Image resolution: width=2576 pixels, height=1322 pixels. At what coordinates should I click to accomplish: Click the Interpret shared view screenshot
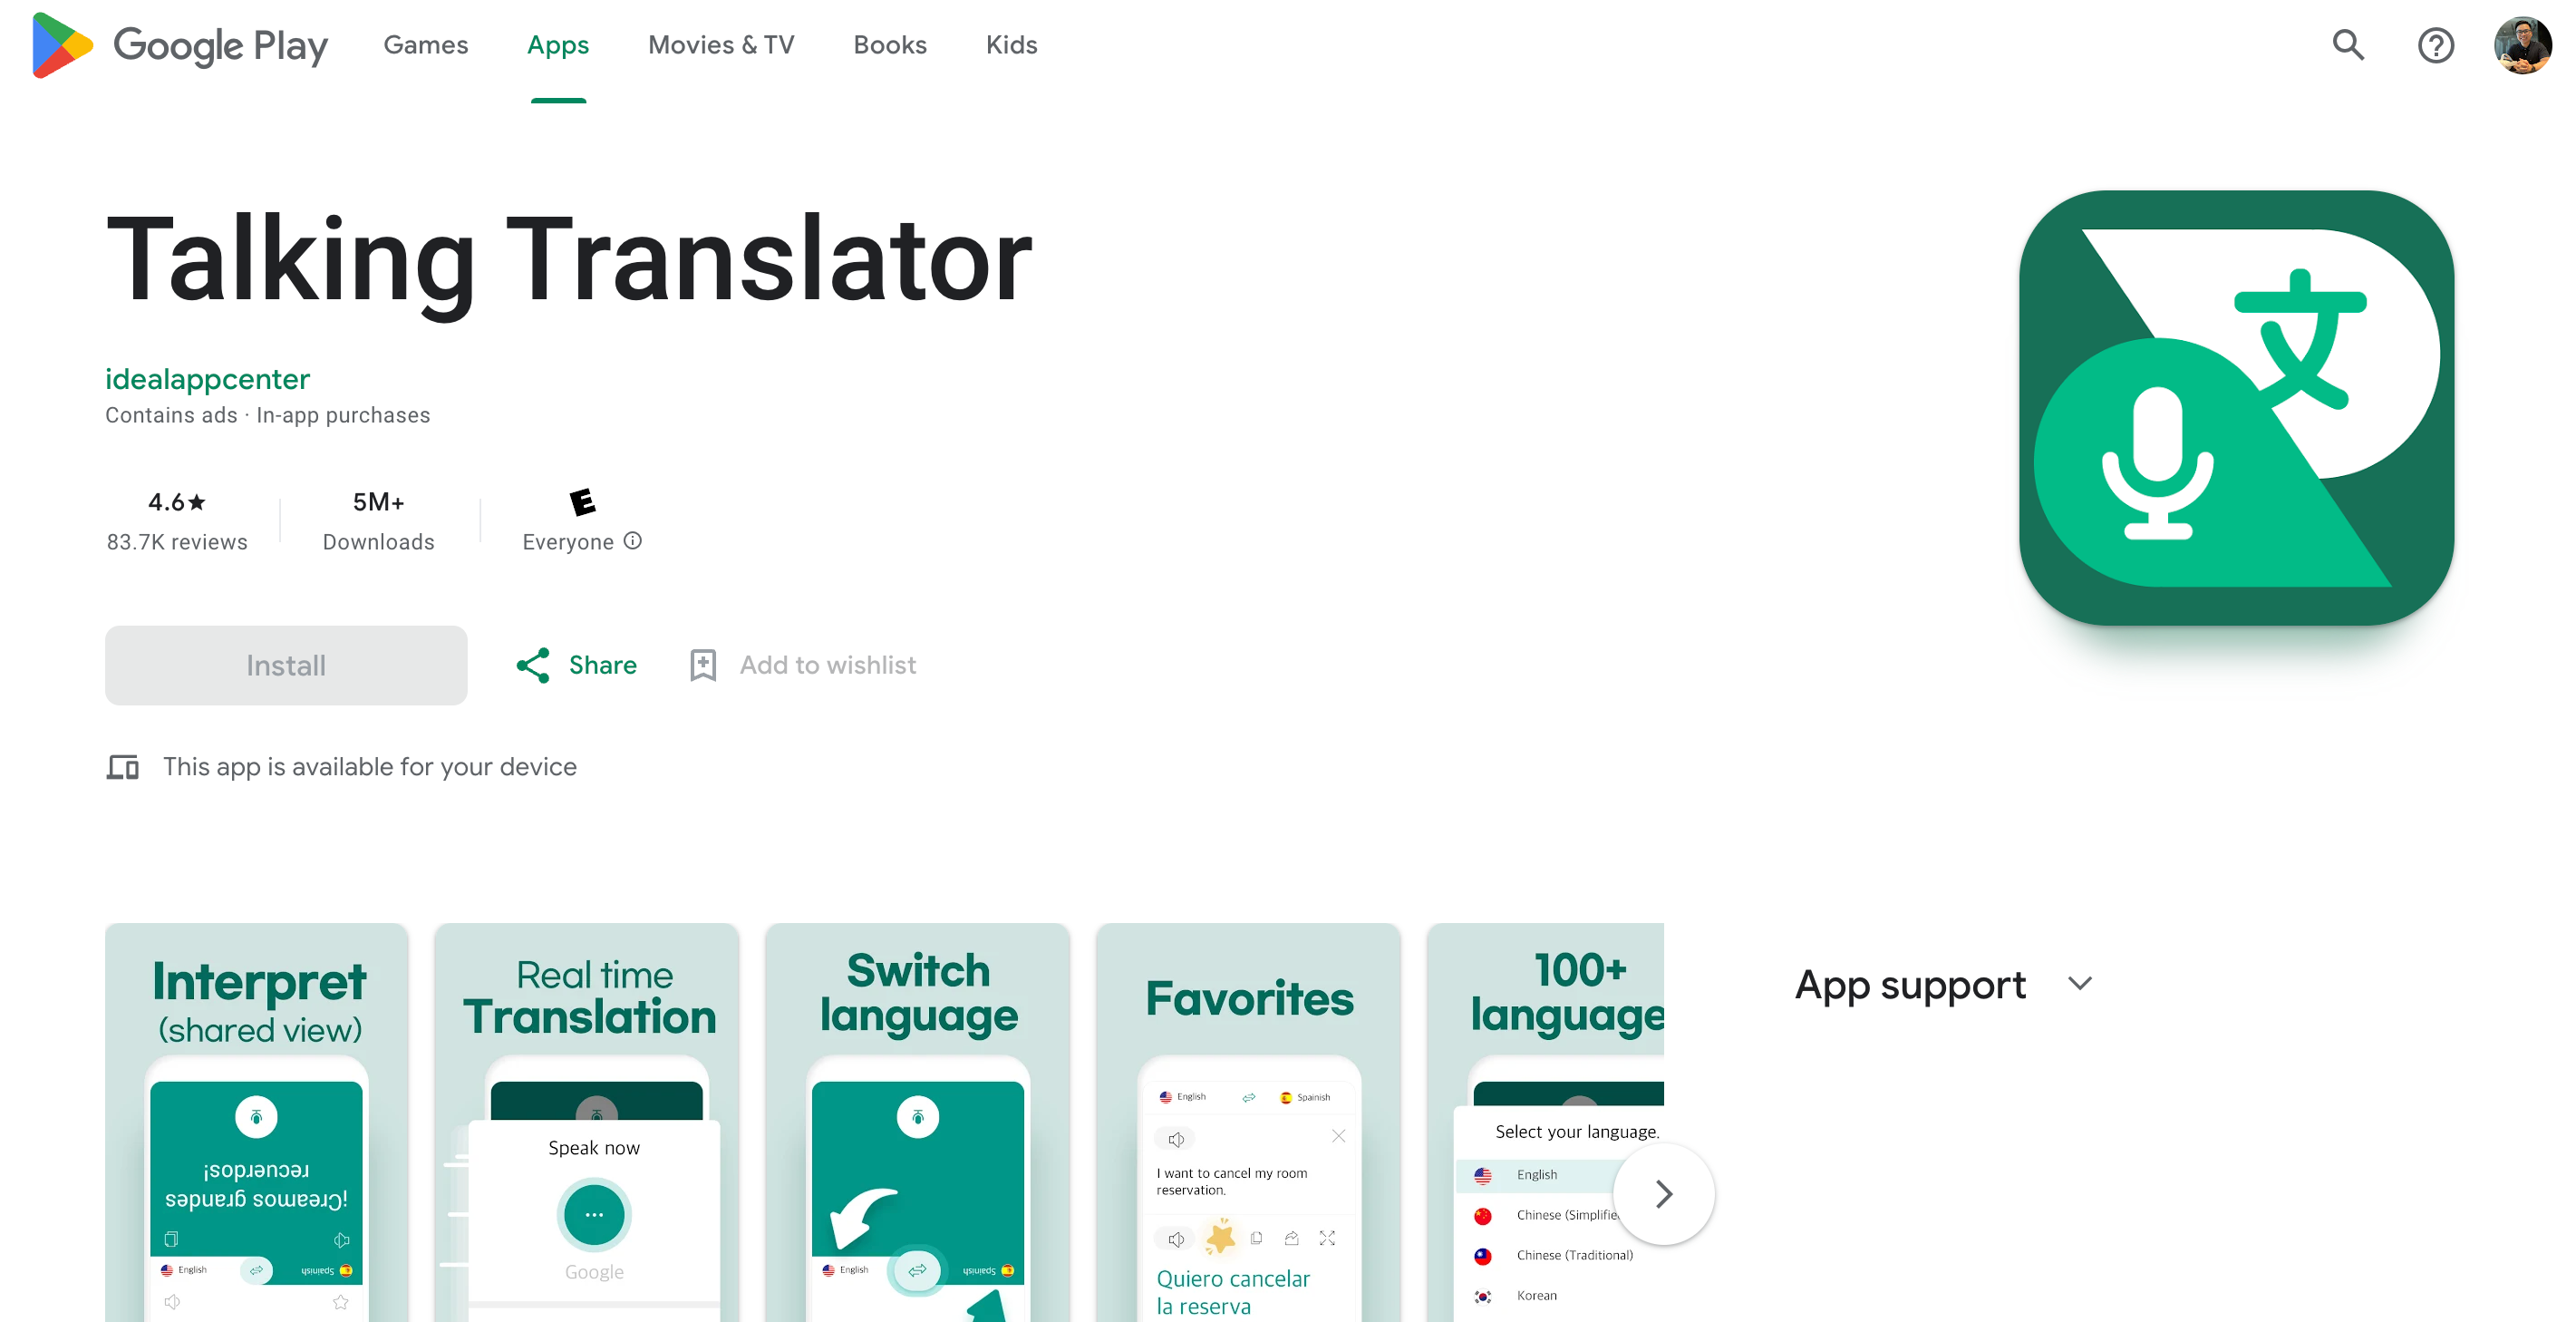tap(256, 1120)
